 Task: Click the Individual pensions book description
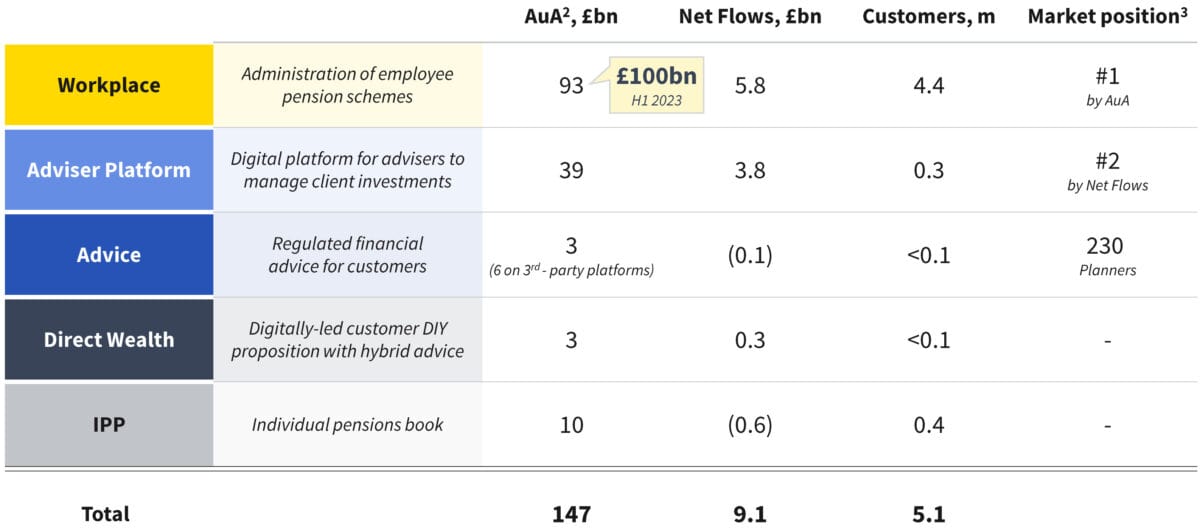[347, 424]
